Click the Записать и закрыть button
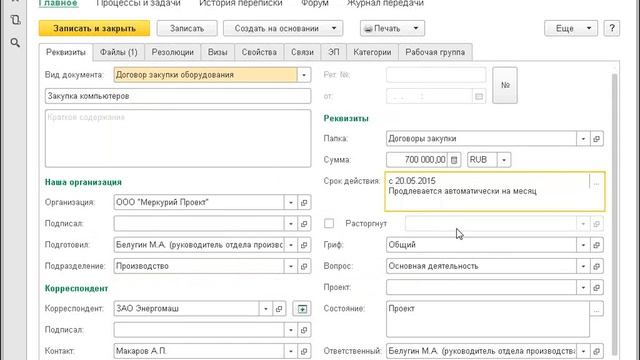 click(x=94, y=29)
